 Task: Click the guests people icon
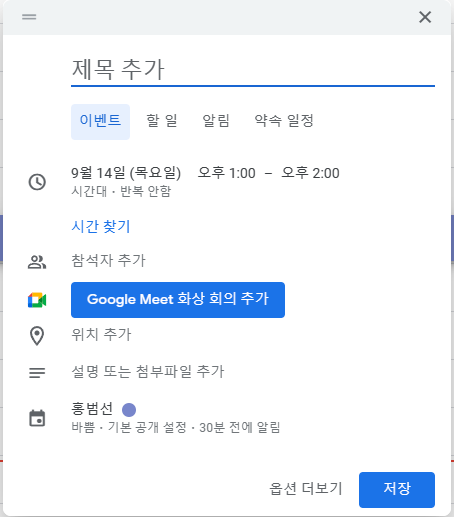point(37,262)
